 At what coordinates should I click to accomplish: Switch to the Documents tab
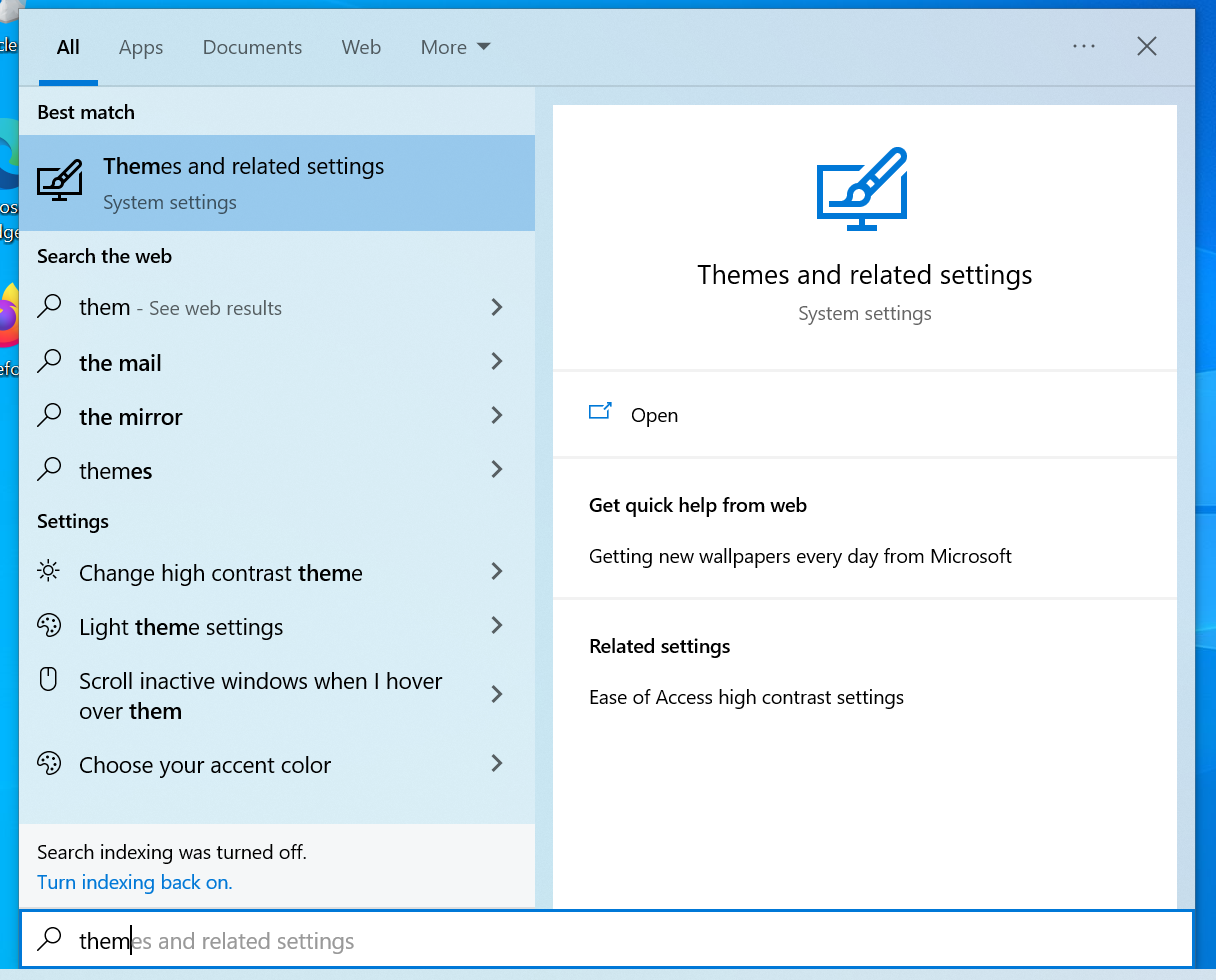(252, 46)
